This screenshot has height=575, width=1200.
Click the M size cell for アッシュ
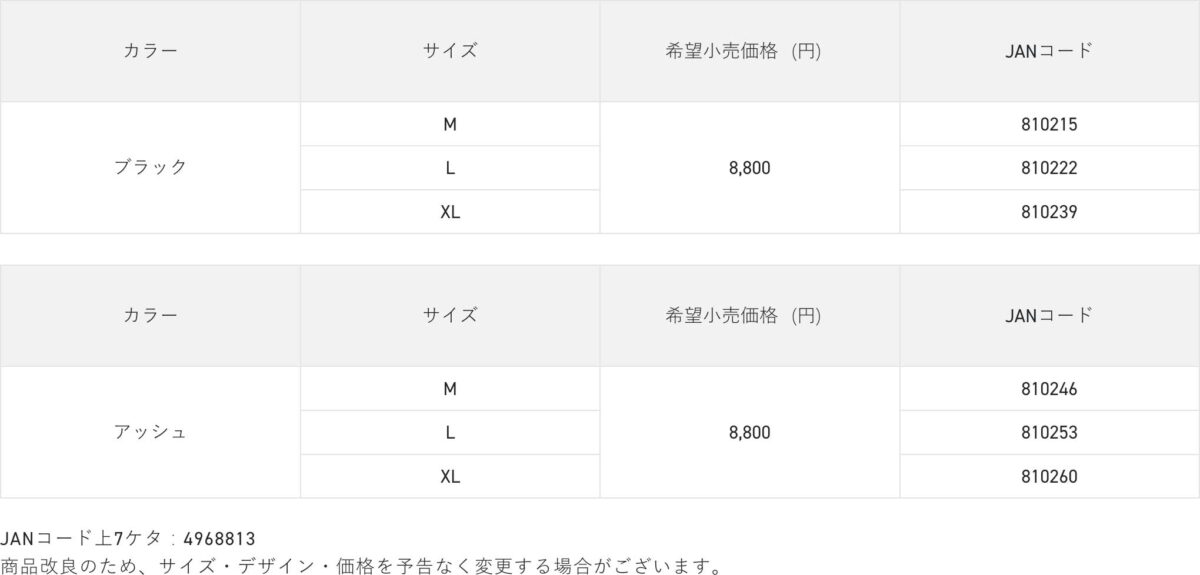click(450, 389)
